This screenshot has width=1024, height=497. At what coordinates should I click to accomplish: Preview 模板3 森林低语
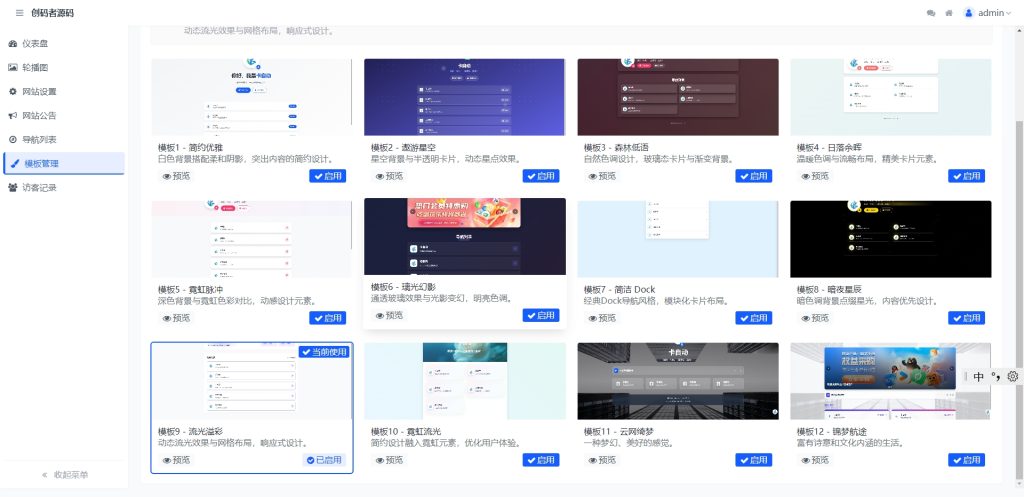[x=602, y=176]
